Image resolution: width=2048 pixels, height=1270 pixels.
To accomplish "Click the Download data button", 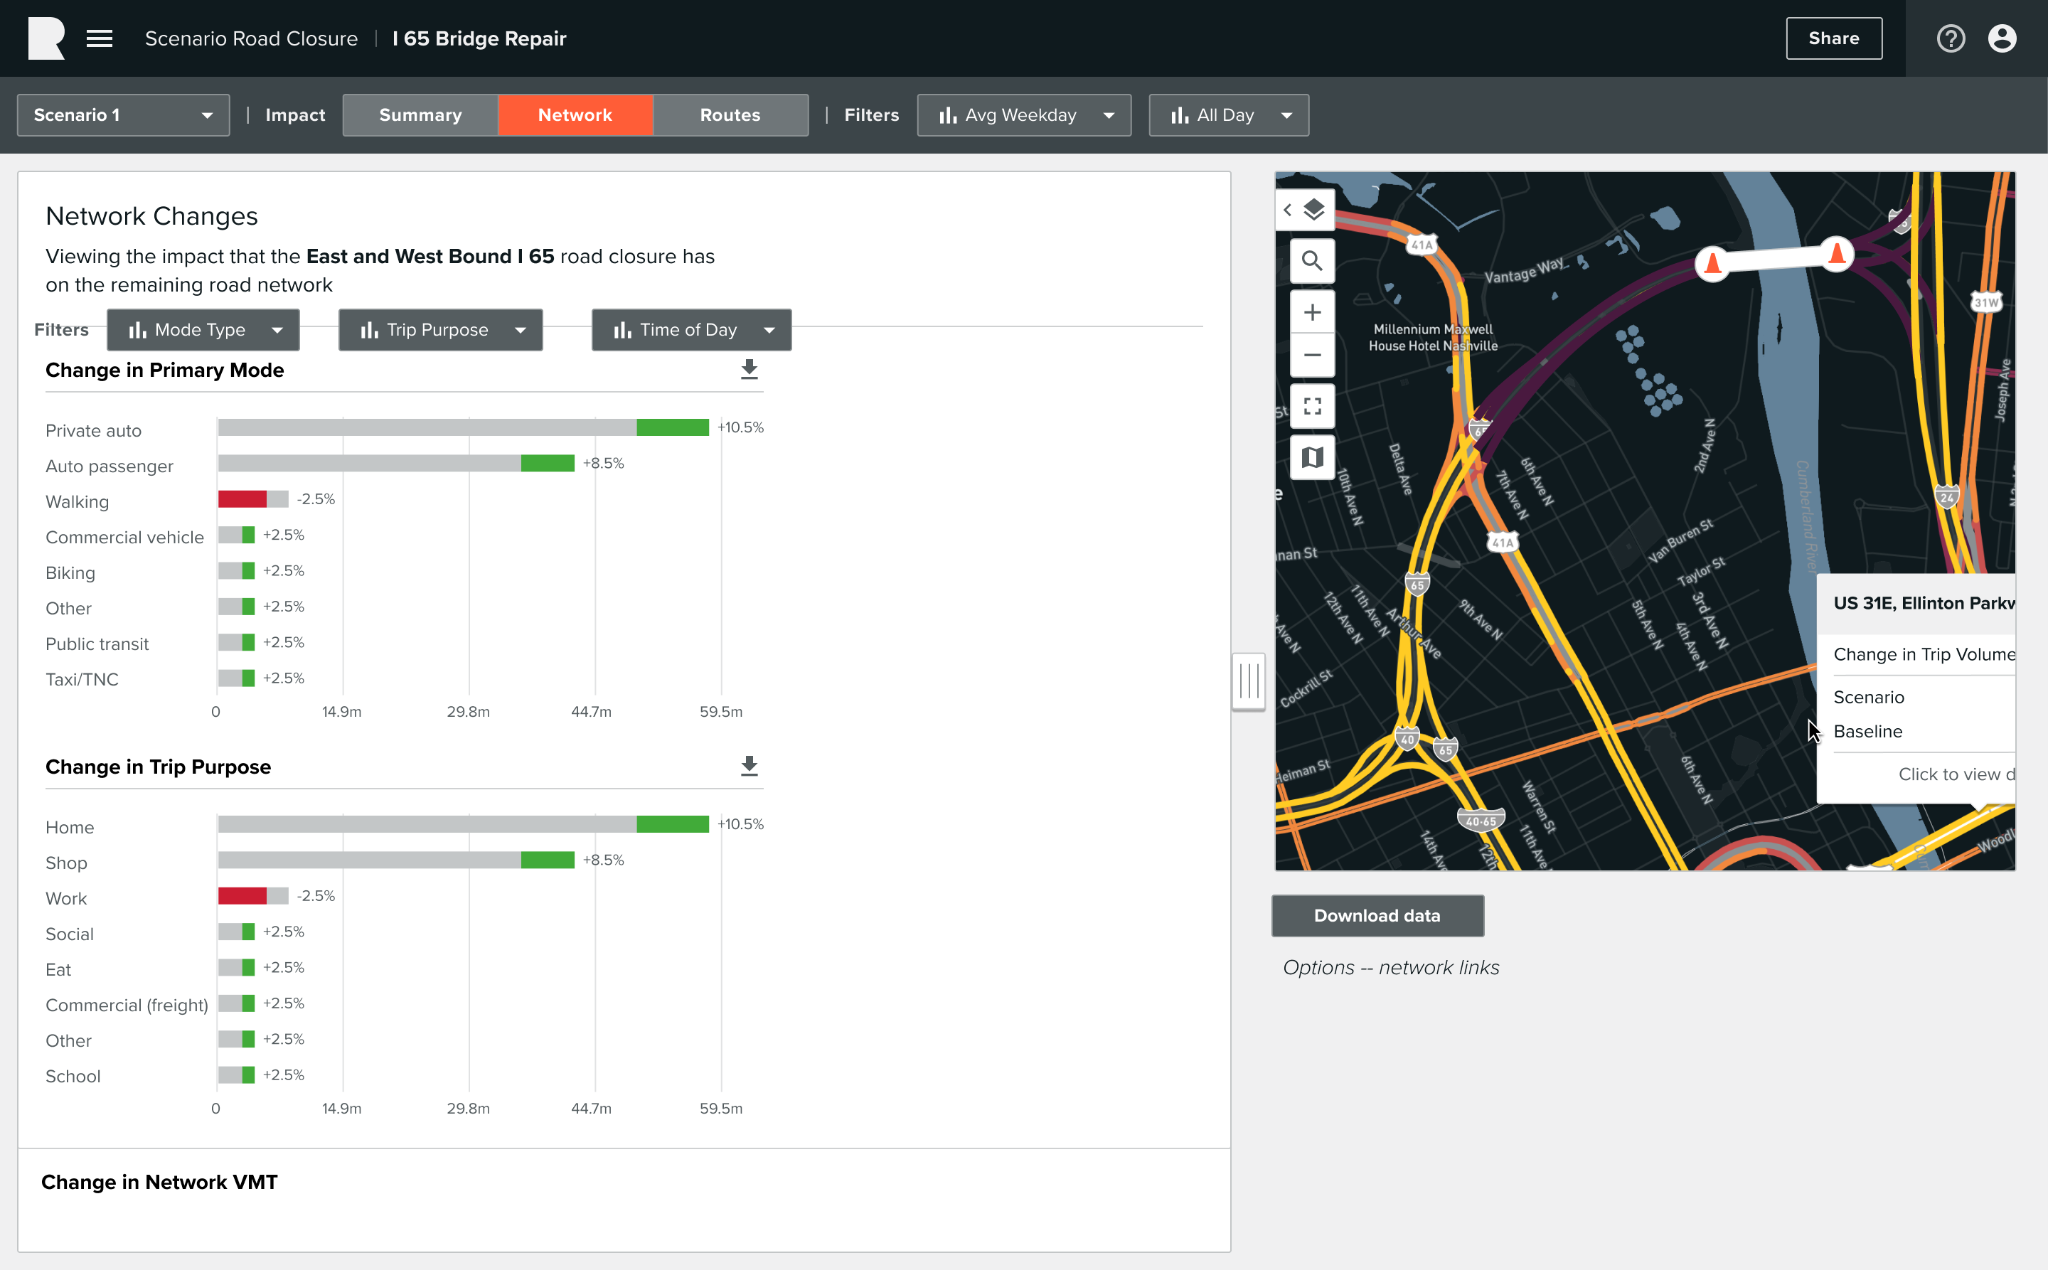I will [1377, 915].
